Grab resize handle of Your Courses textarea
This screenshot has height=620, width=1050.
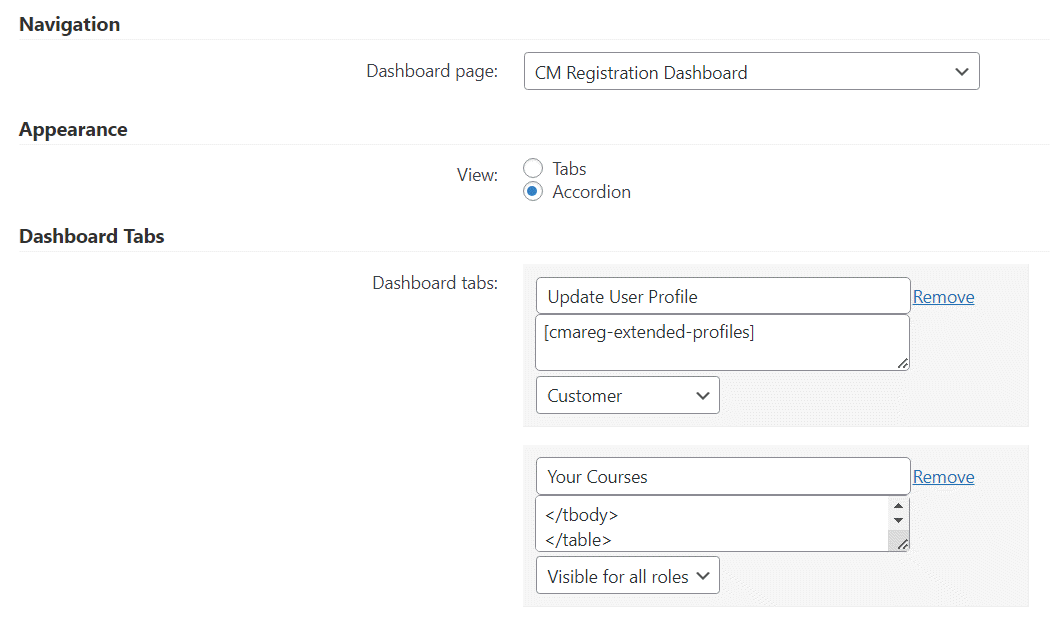pyautogui.click(x=902, y=544)
